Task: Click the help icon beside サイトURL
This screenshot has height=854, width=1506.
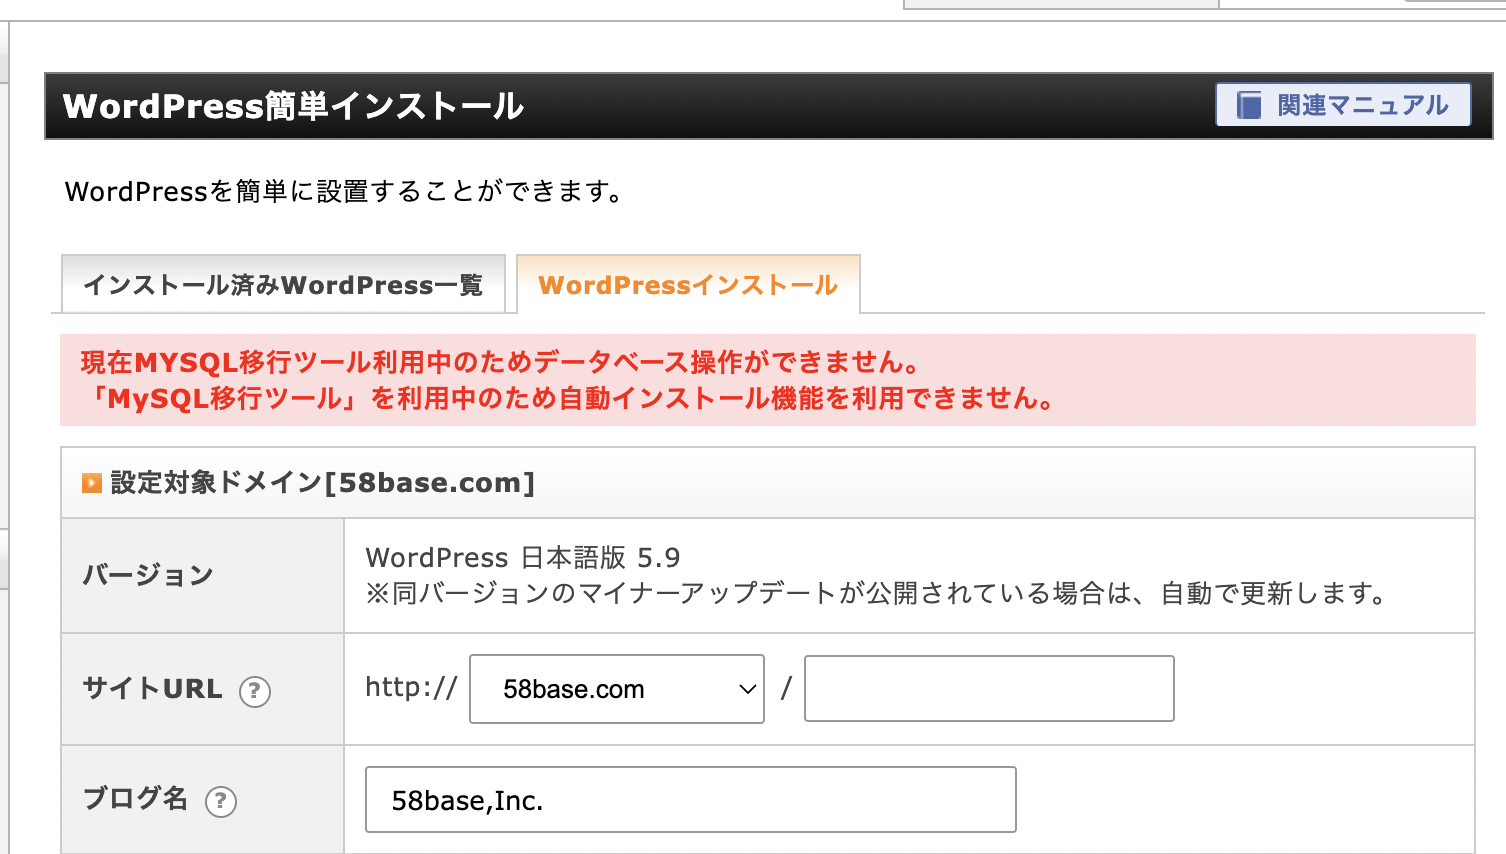Action: (255, 691)
